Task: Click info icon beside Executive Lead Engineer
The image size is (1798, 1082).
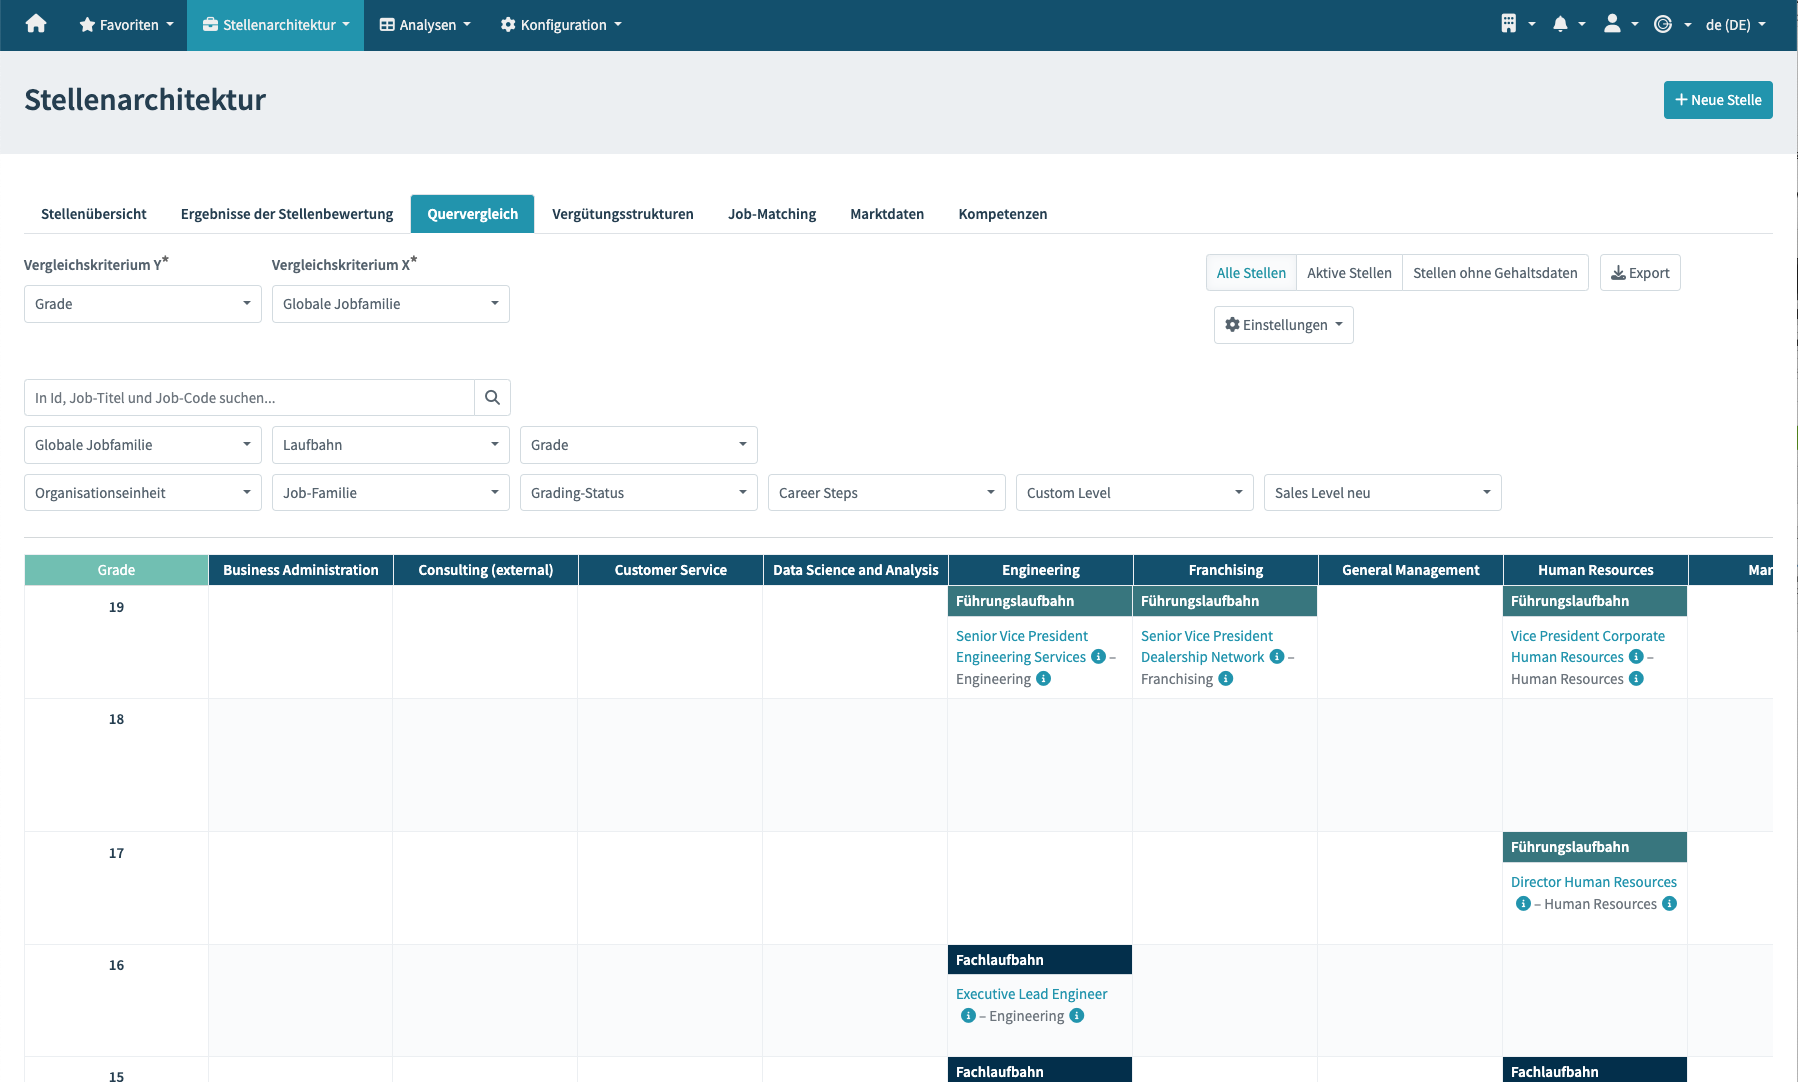Action: 968,1016
